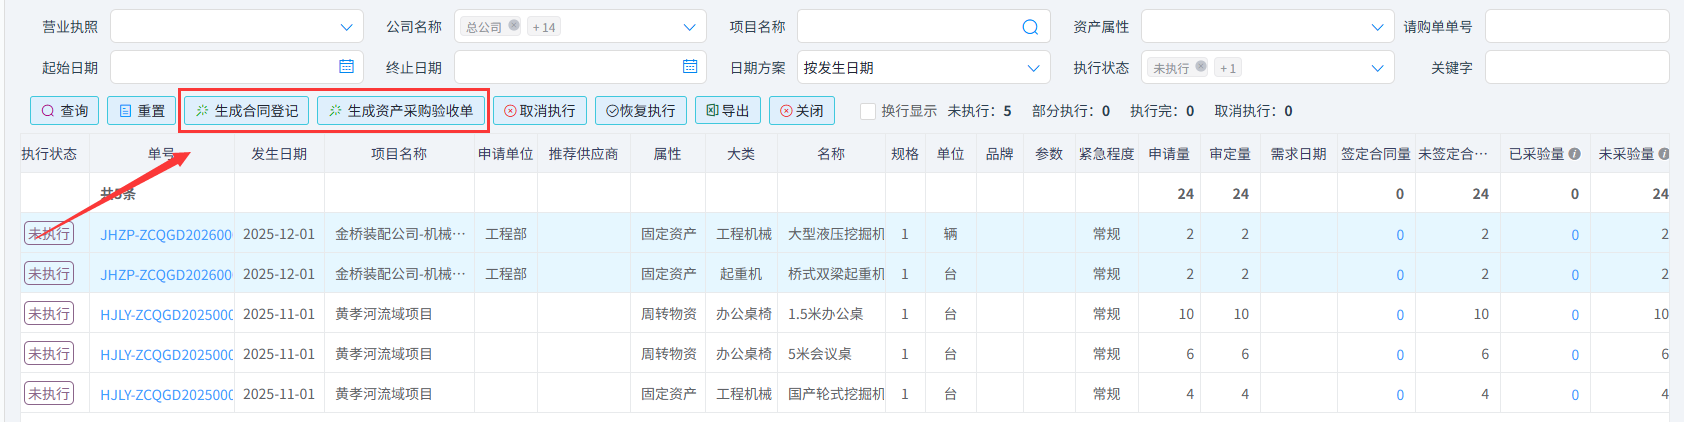The width and height of the screenshot is (1684, 422).
Task: Remove the 未执行 tag from 执行状态
Action: pos(1201,67)
